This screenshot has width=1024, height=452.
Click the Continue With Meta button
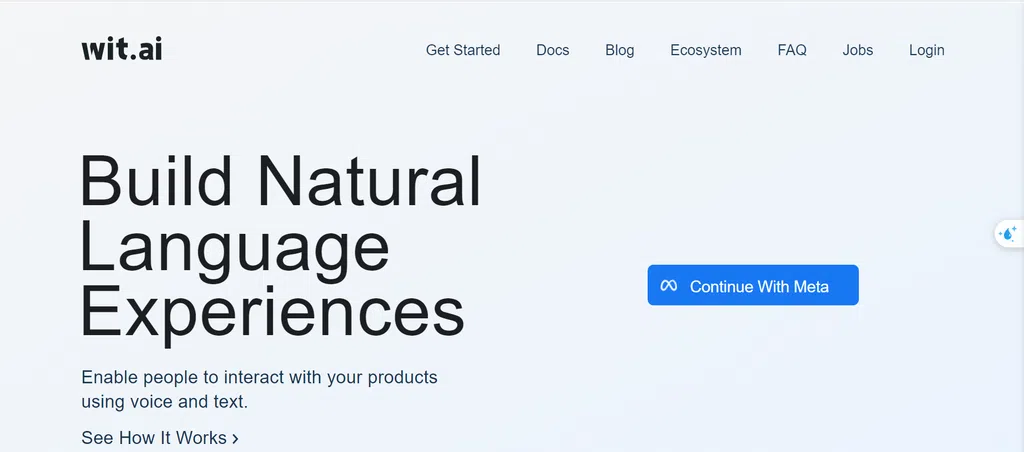tap(753, 285)
